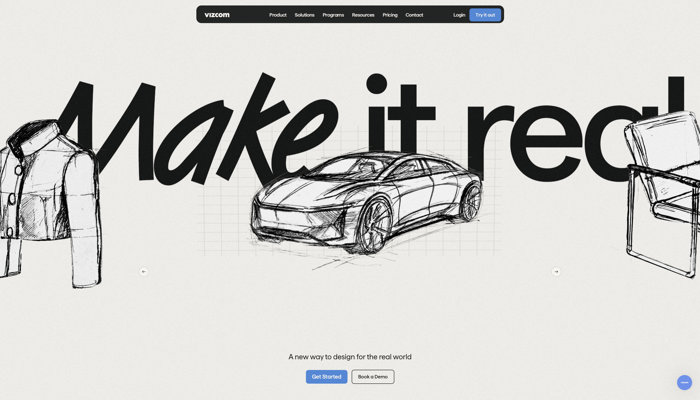Click the Login link
The height and width of the screenshot is (400, 700).
459,15
